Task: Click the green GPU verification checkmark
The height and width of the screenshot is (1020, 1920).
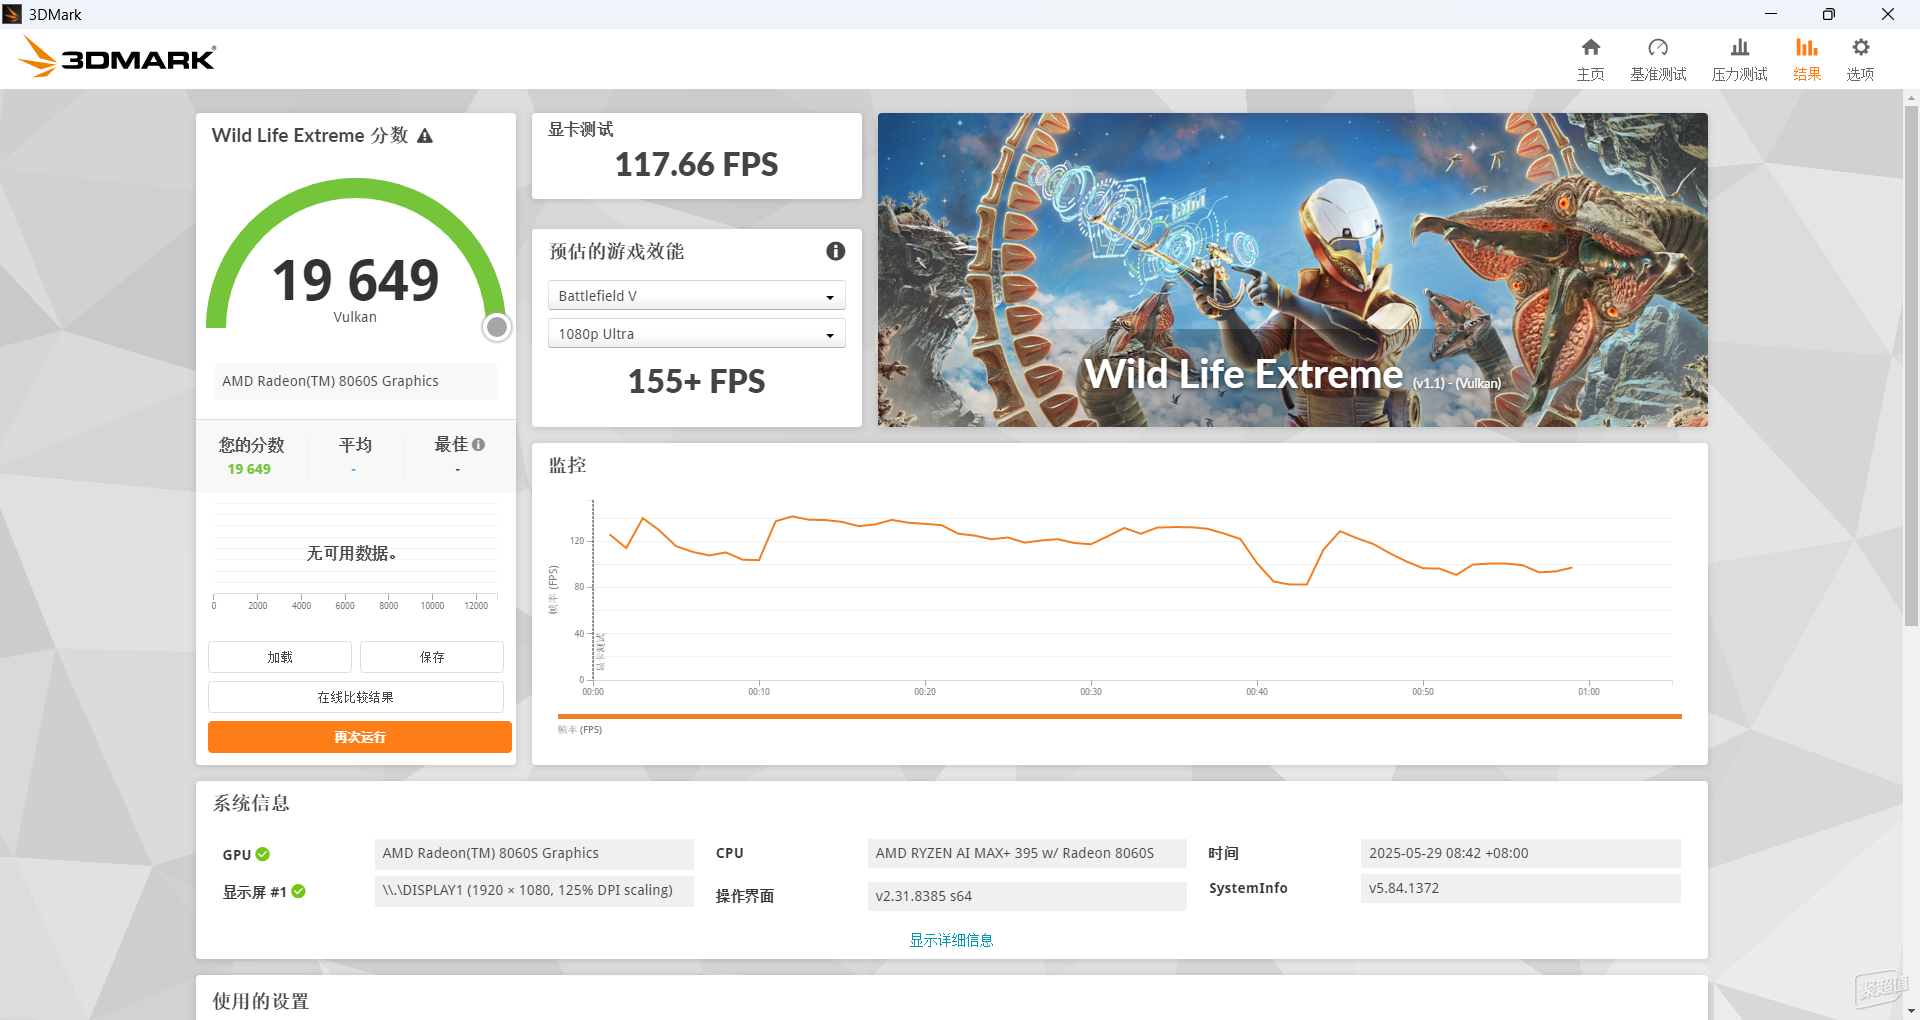Action: [263, 854]
